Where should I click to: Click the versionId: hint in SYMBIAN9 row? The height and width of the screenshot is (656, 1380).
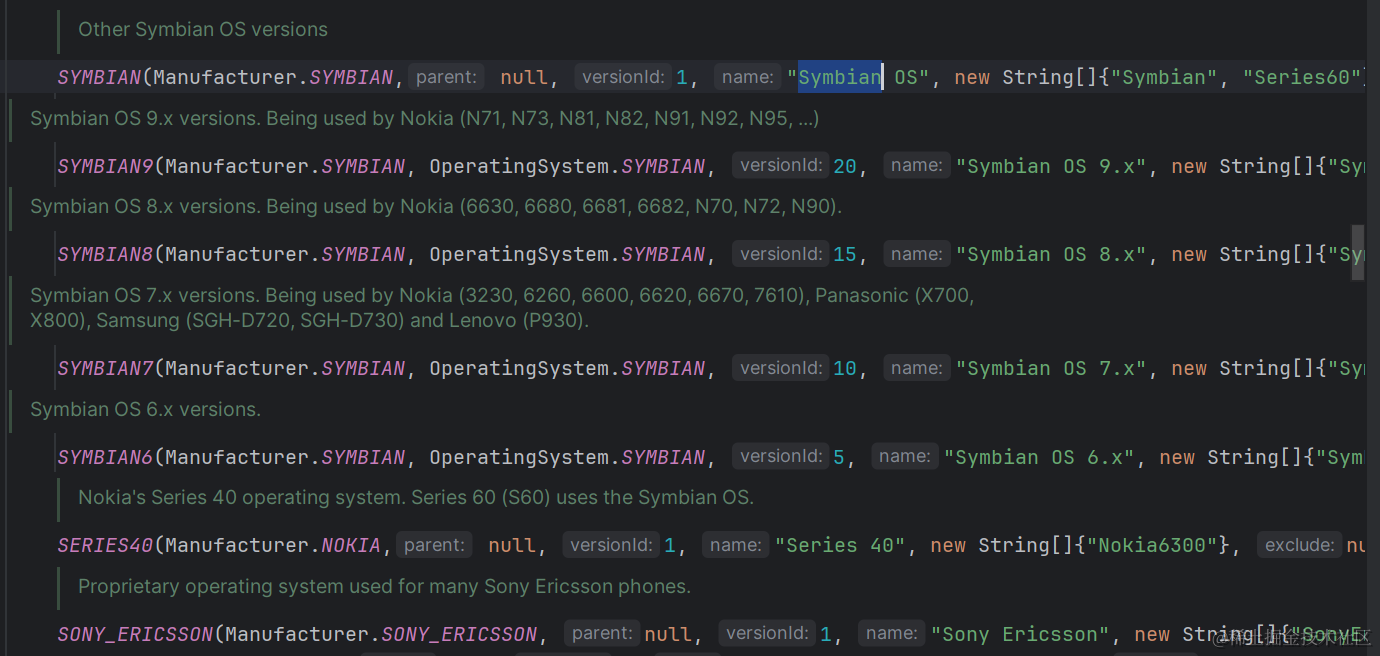click(x=780, y=166)
